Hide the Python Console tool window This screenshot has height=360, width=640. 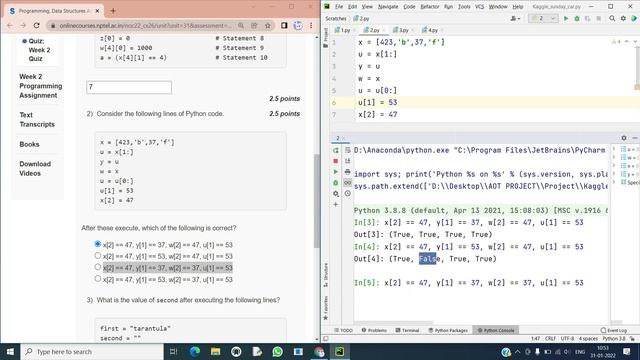tap(634, 138)
